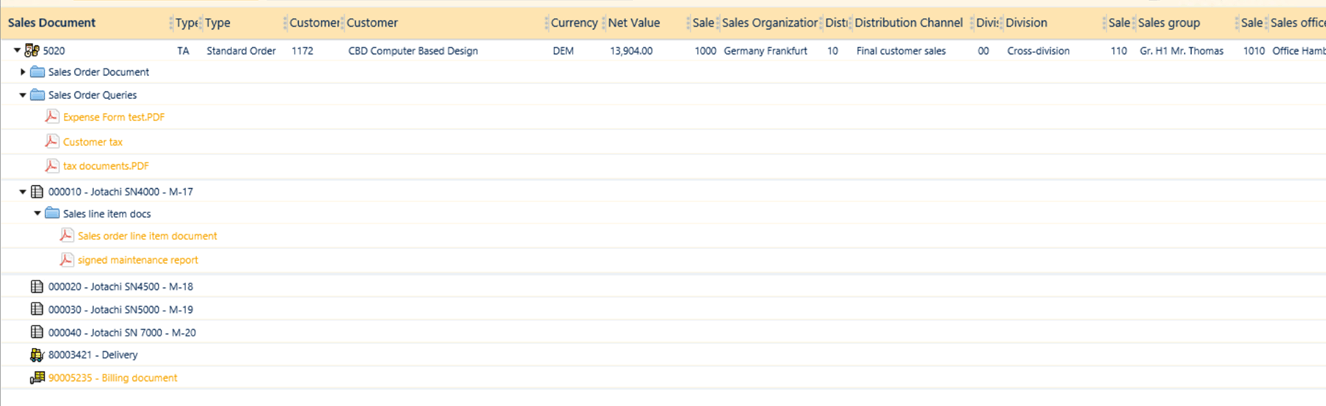
Task: Click the Sales Organization column header
Action: point(769,23)
